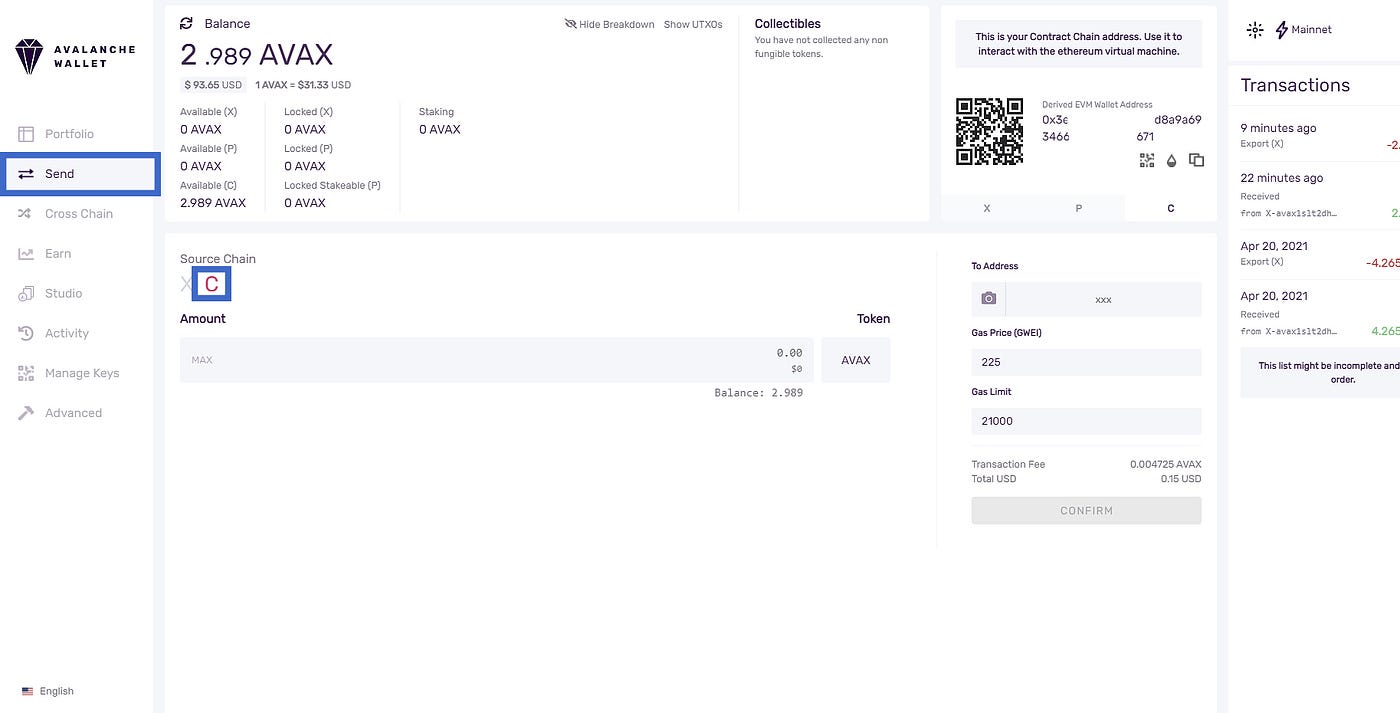Switch to the X address tab
Screen dimensions: 1400x713
987,208
